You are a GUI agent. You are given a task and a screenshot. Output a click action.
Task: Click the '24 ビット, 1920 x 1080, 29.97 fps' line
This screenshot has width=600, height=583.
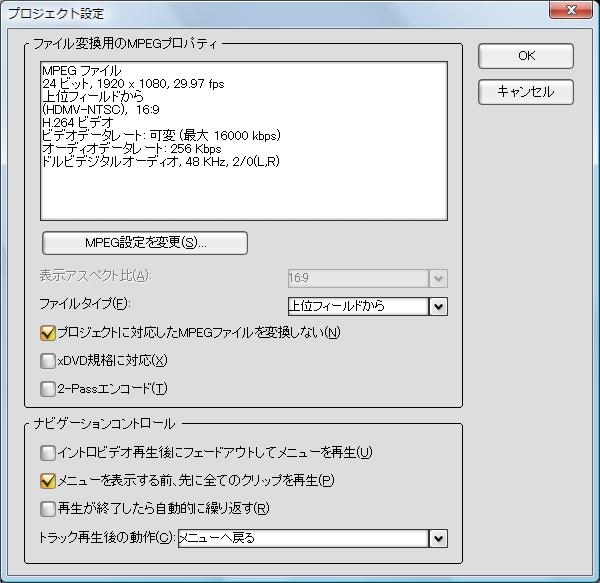click(x=133, y=84)
